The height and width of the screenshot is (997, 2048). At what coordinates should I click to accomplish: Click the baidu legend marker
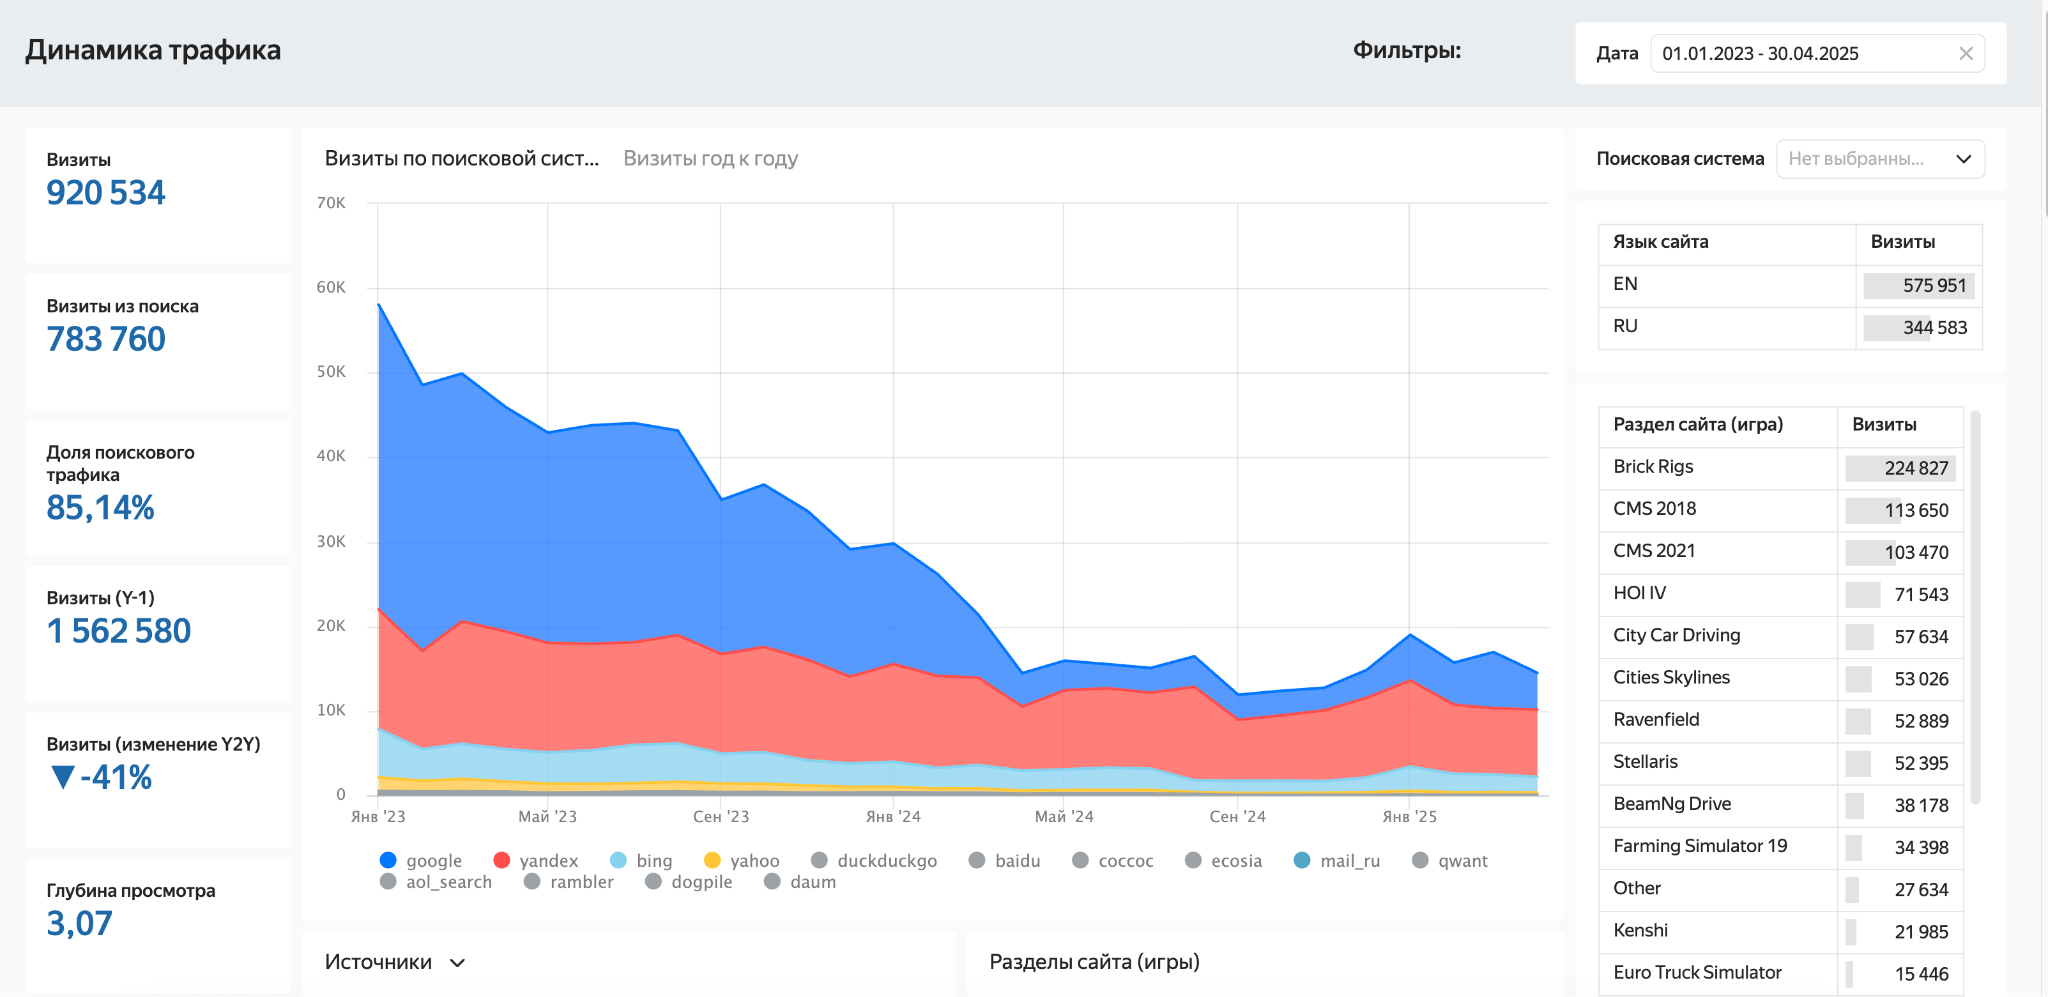click(977, 861)
